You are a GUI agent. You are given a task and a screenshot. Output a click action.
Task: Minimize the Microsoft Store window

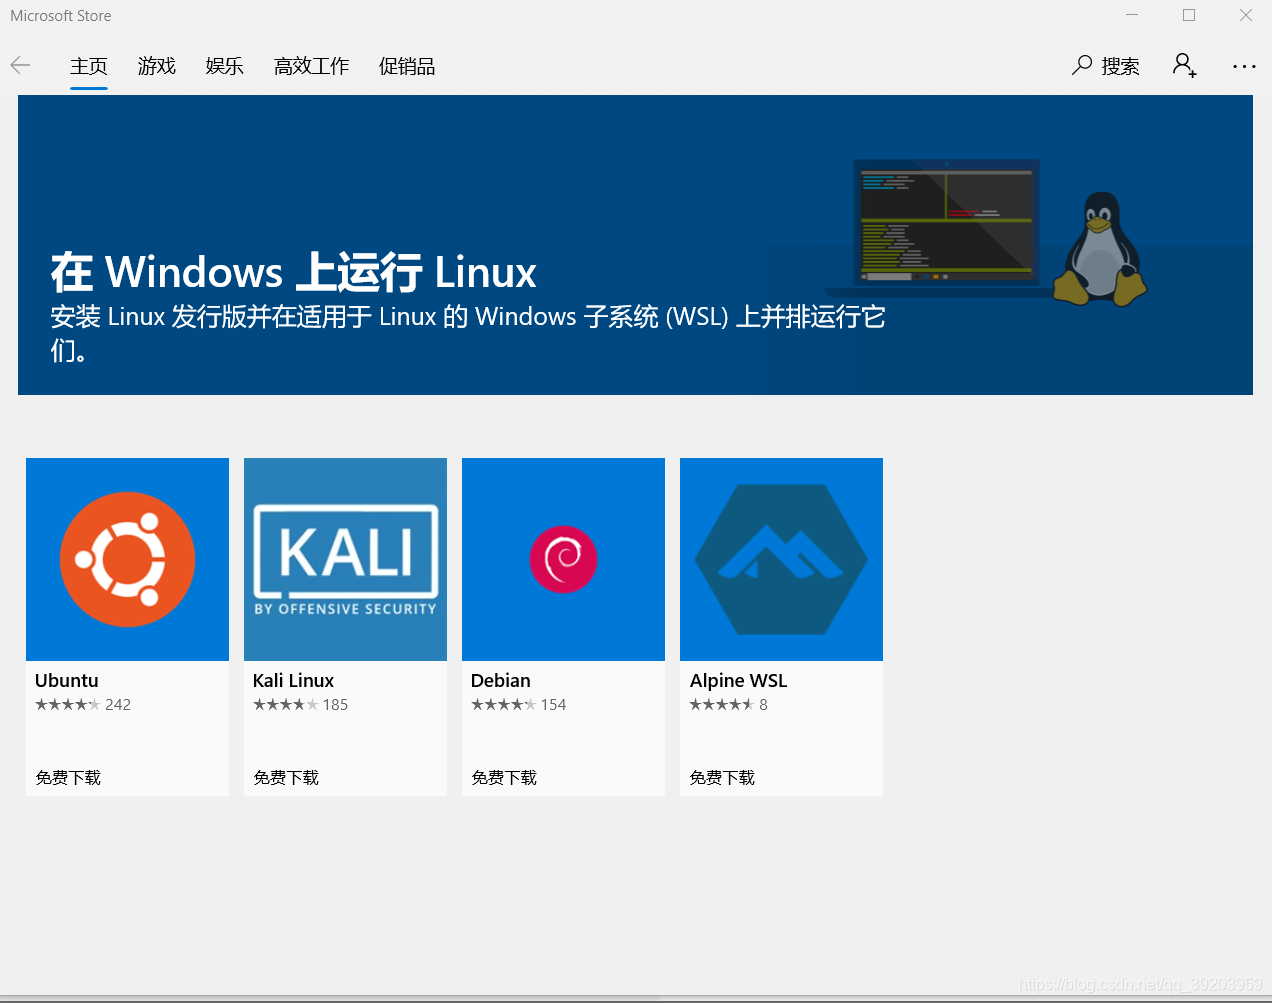pos(1132,15)
